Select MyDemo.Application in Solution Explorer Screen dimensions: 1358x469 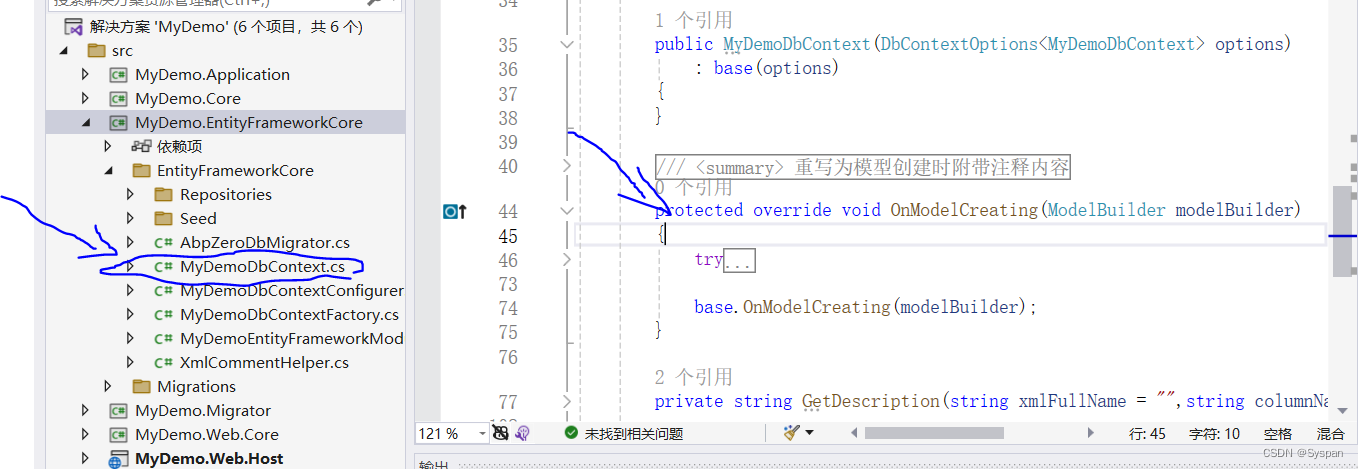(x=212, y=74)
